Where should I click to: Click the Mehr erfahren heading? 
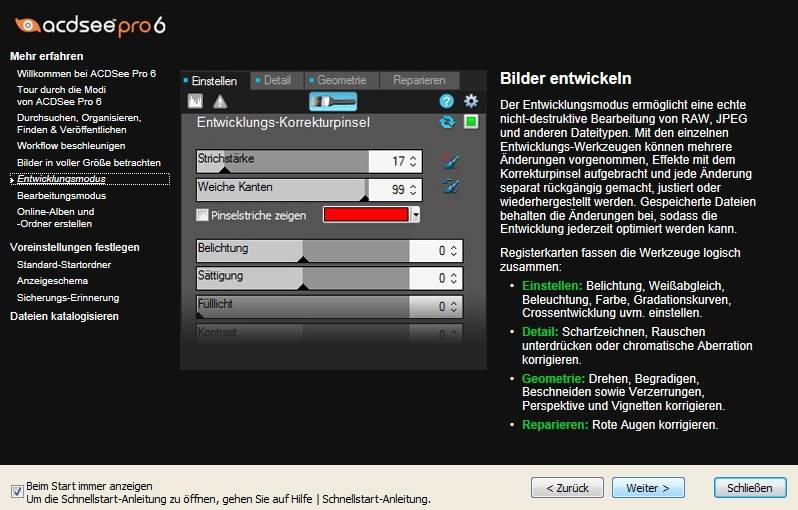tap(46, 56)
